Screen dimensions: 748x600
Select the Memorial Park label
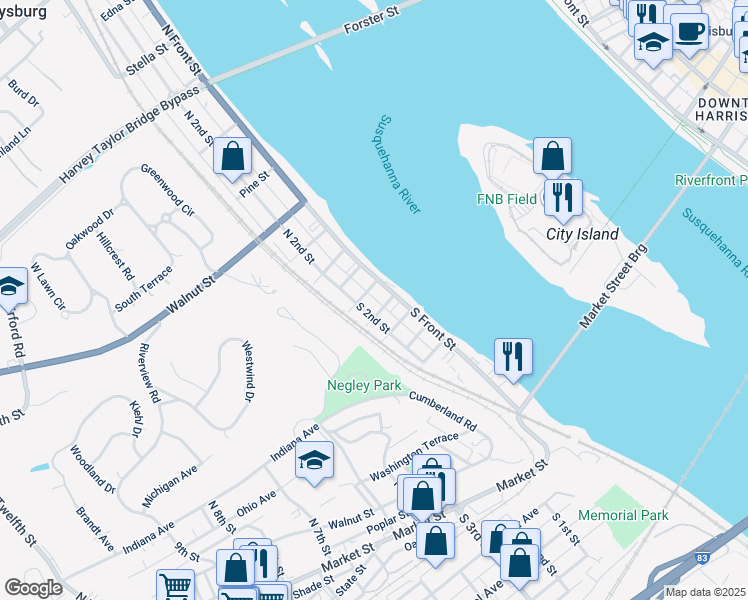tap(623, 515)
